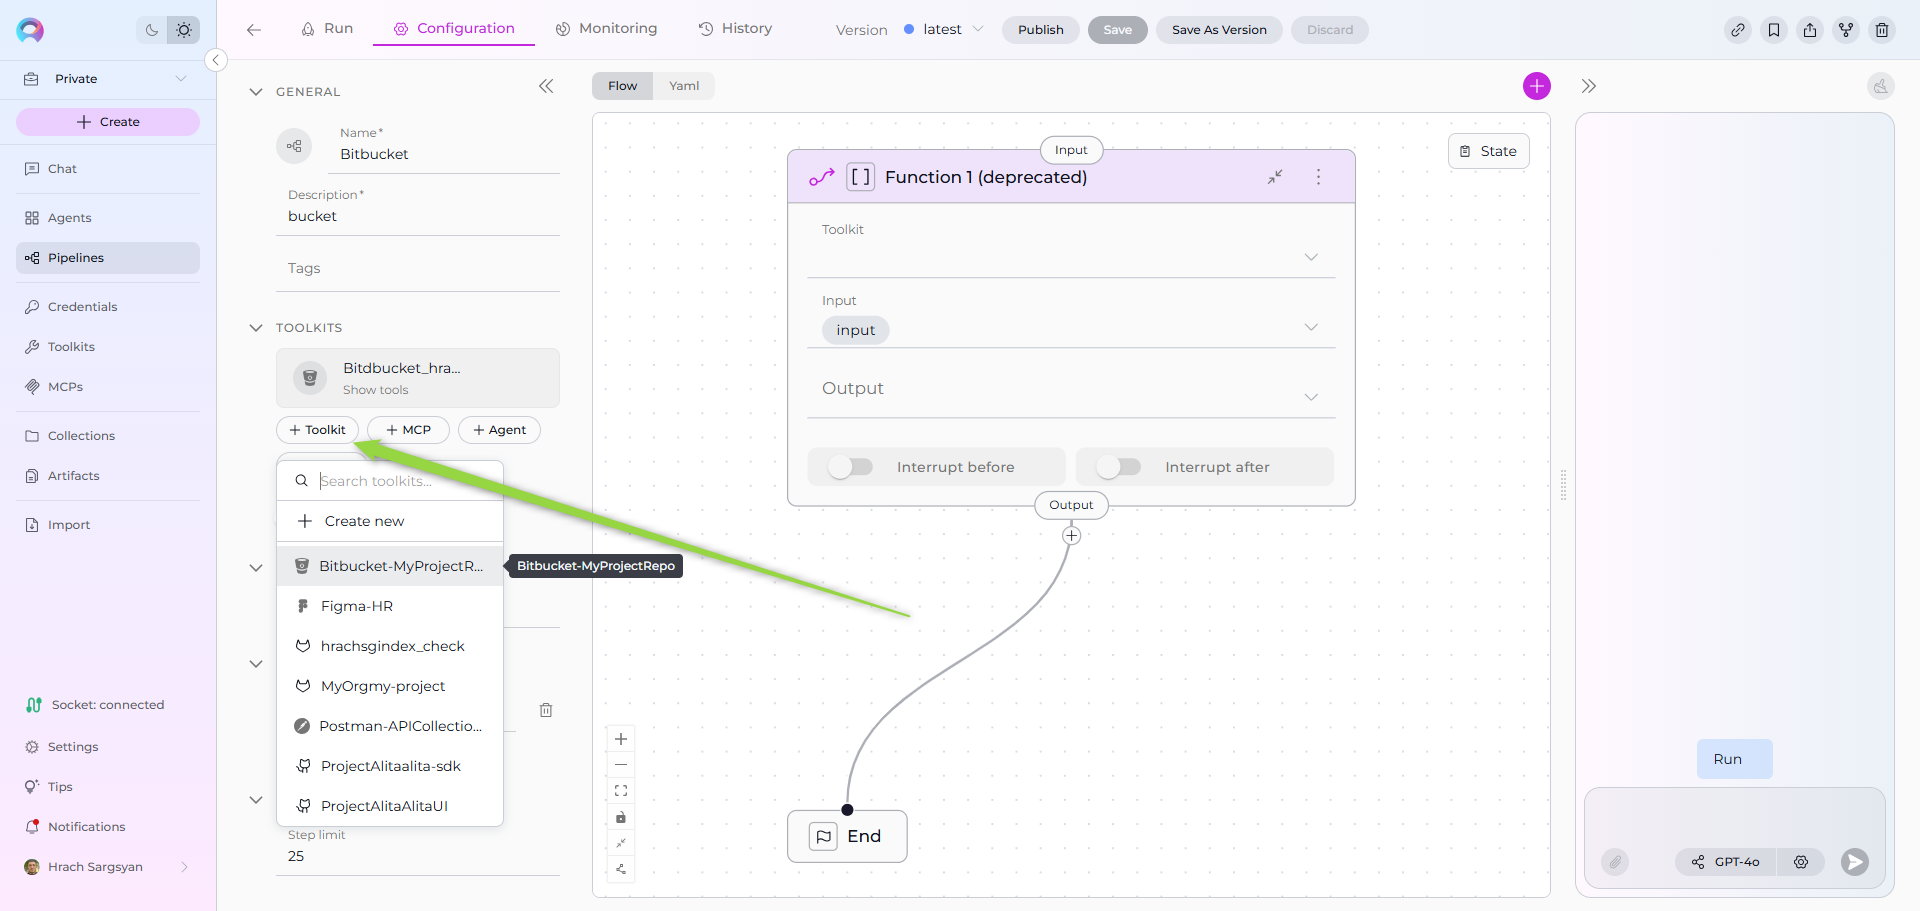Click the bookmark icon in top toolbar
Image resolution: width=1920 pixels, height=911 pixels.
click(x=1773, y=30)
